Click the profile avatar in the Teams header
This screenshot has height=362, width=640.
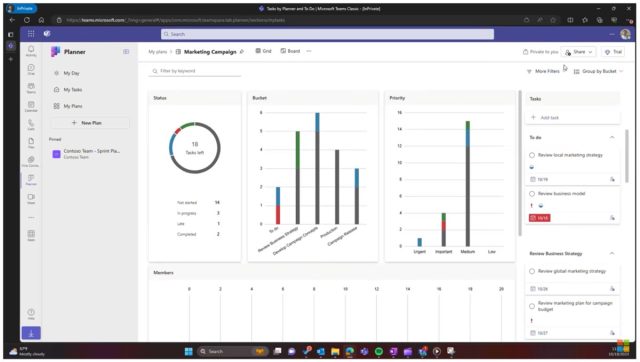[x=625, y=34]
